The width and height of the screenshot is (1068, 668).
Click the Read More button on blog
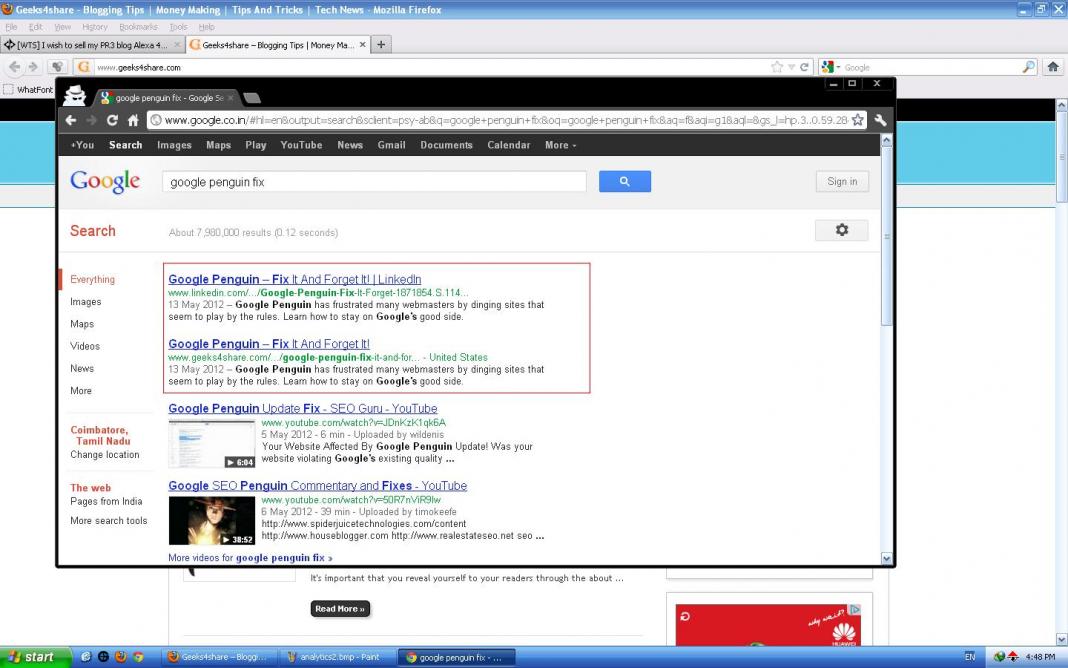tap(341, 609)
